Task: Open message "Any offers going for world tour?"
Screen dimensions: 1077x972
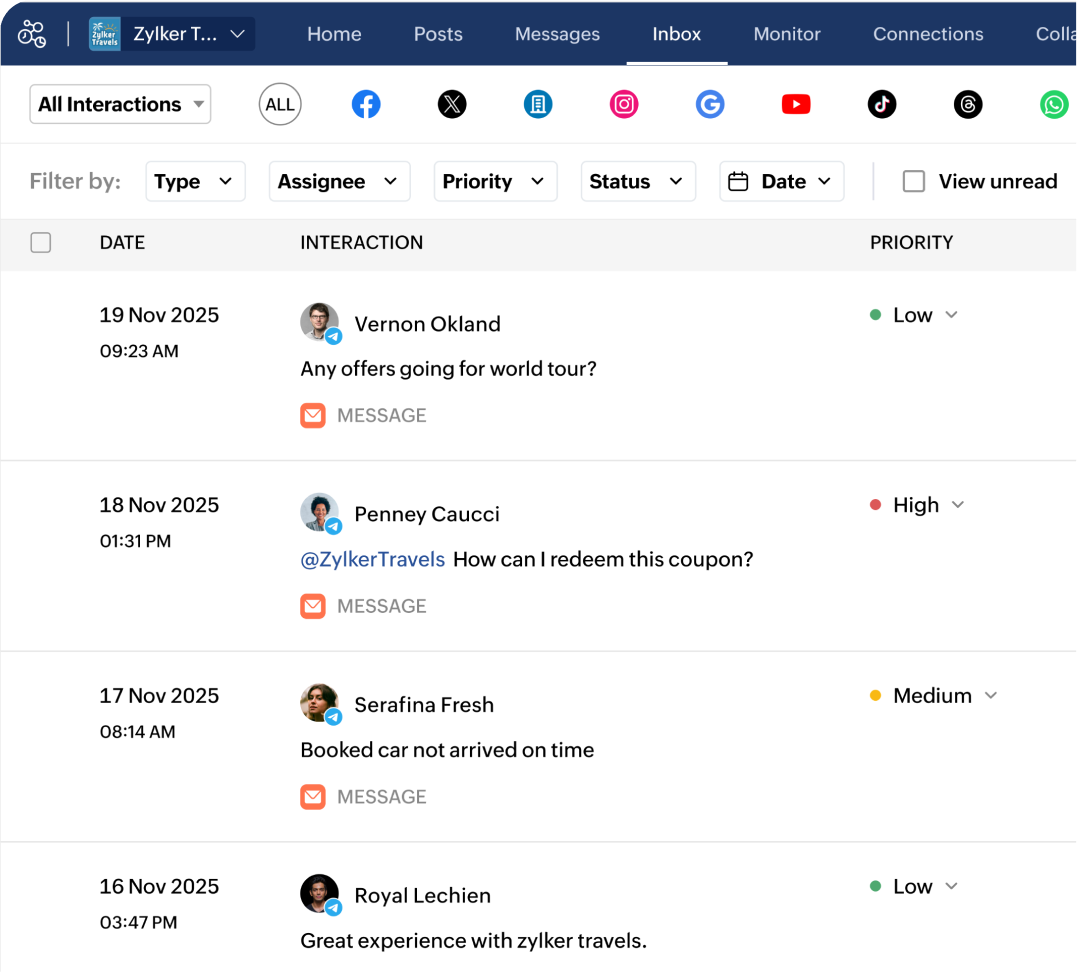Action: point(449,369)
